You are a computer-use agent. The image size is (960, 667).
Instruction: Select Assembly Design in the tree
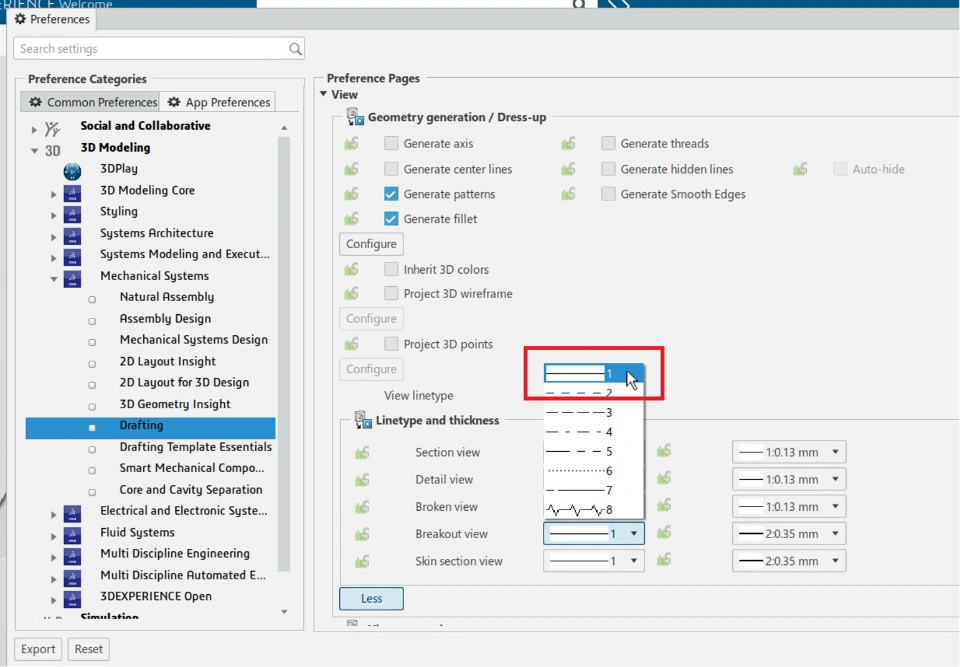[x=165, y=318]
